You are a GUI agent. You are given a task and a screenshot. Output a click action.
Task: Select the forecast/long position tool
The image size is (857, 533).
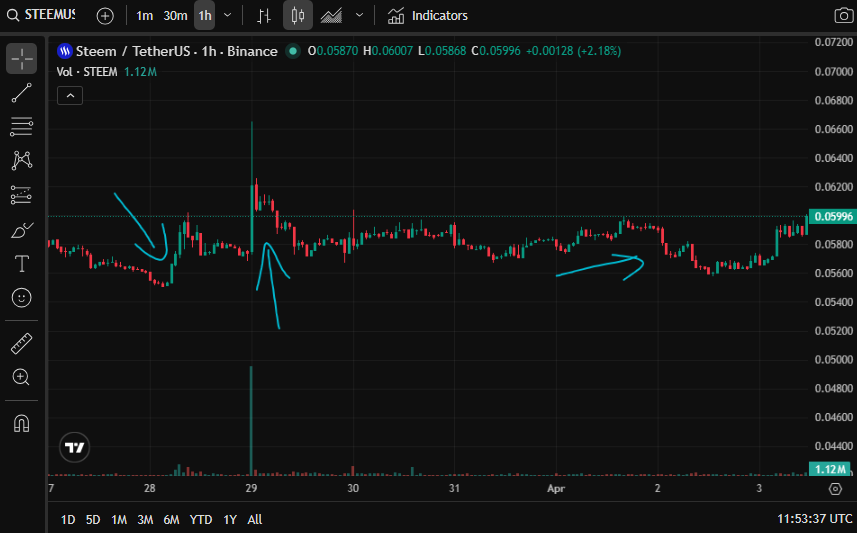pyautogui.click(x=22, y=195)
